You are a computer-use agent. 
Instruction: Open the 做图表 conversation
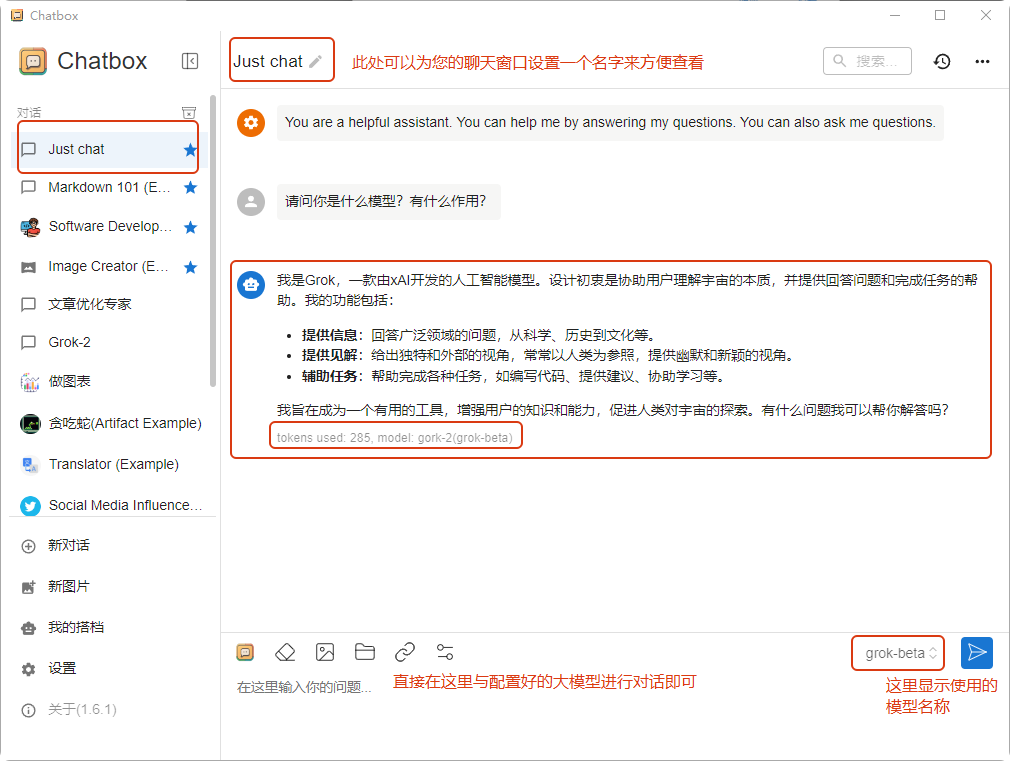(x=108, y=381)
